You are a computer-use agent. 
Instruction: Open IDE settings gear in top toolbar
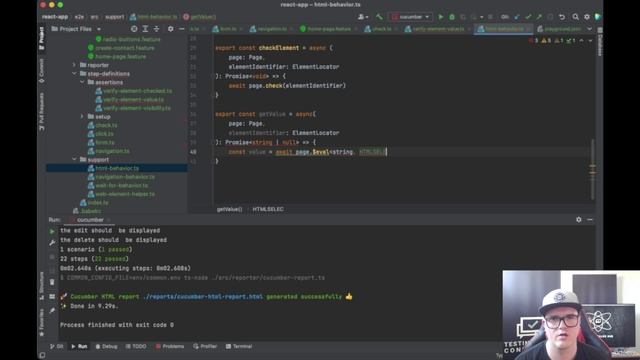(587, 17)
